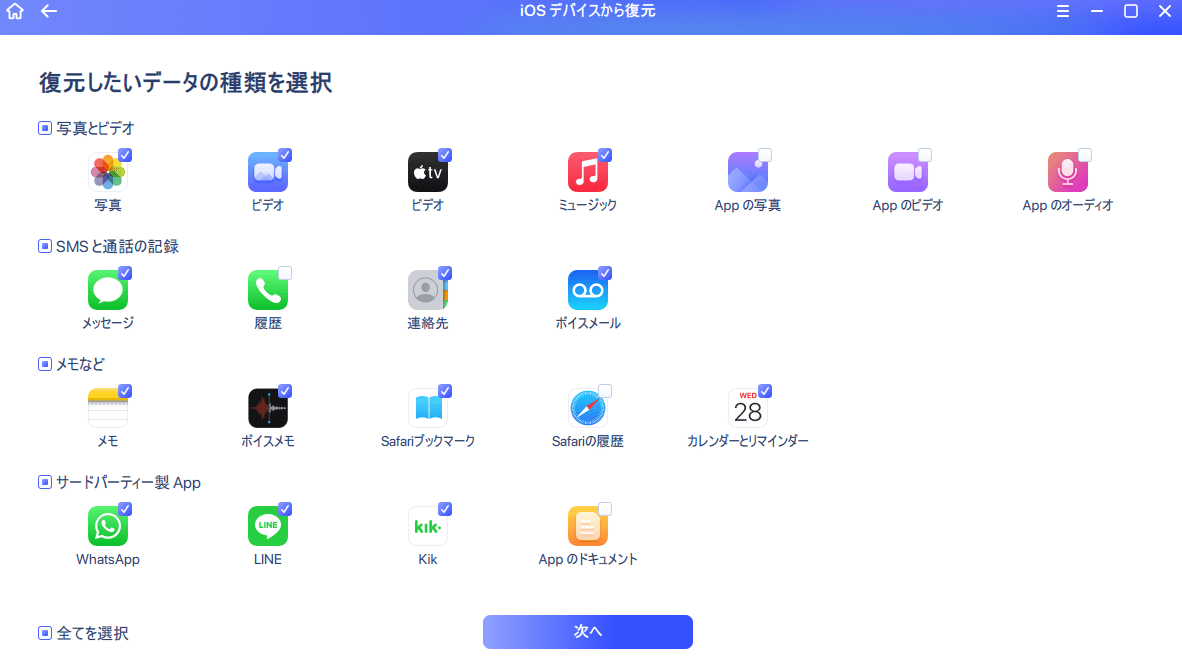Click the サードパーティー製 App heading text
This screenshot has height=659, width=1182.
pos(128,483)
